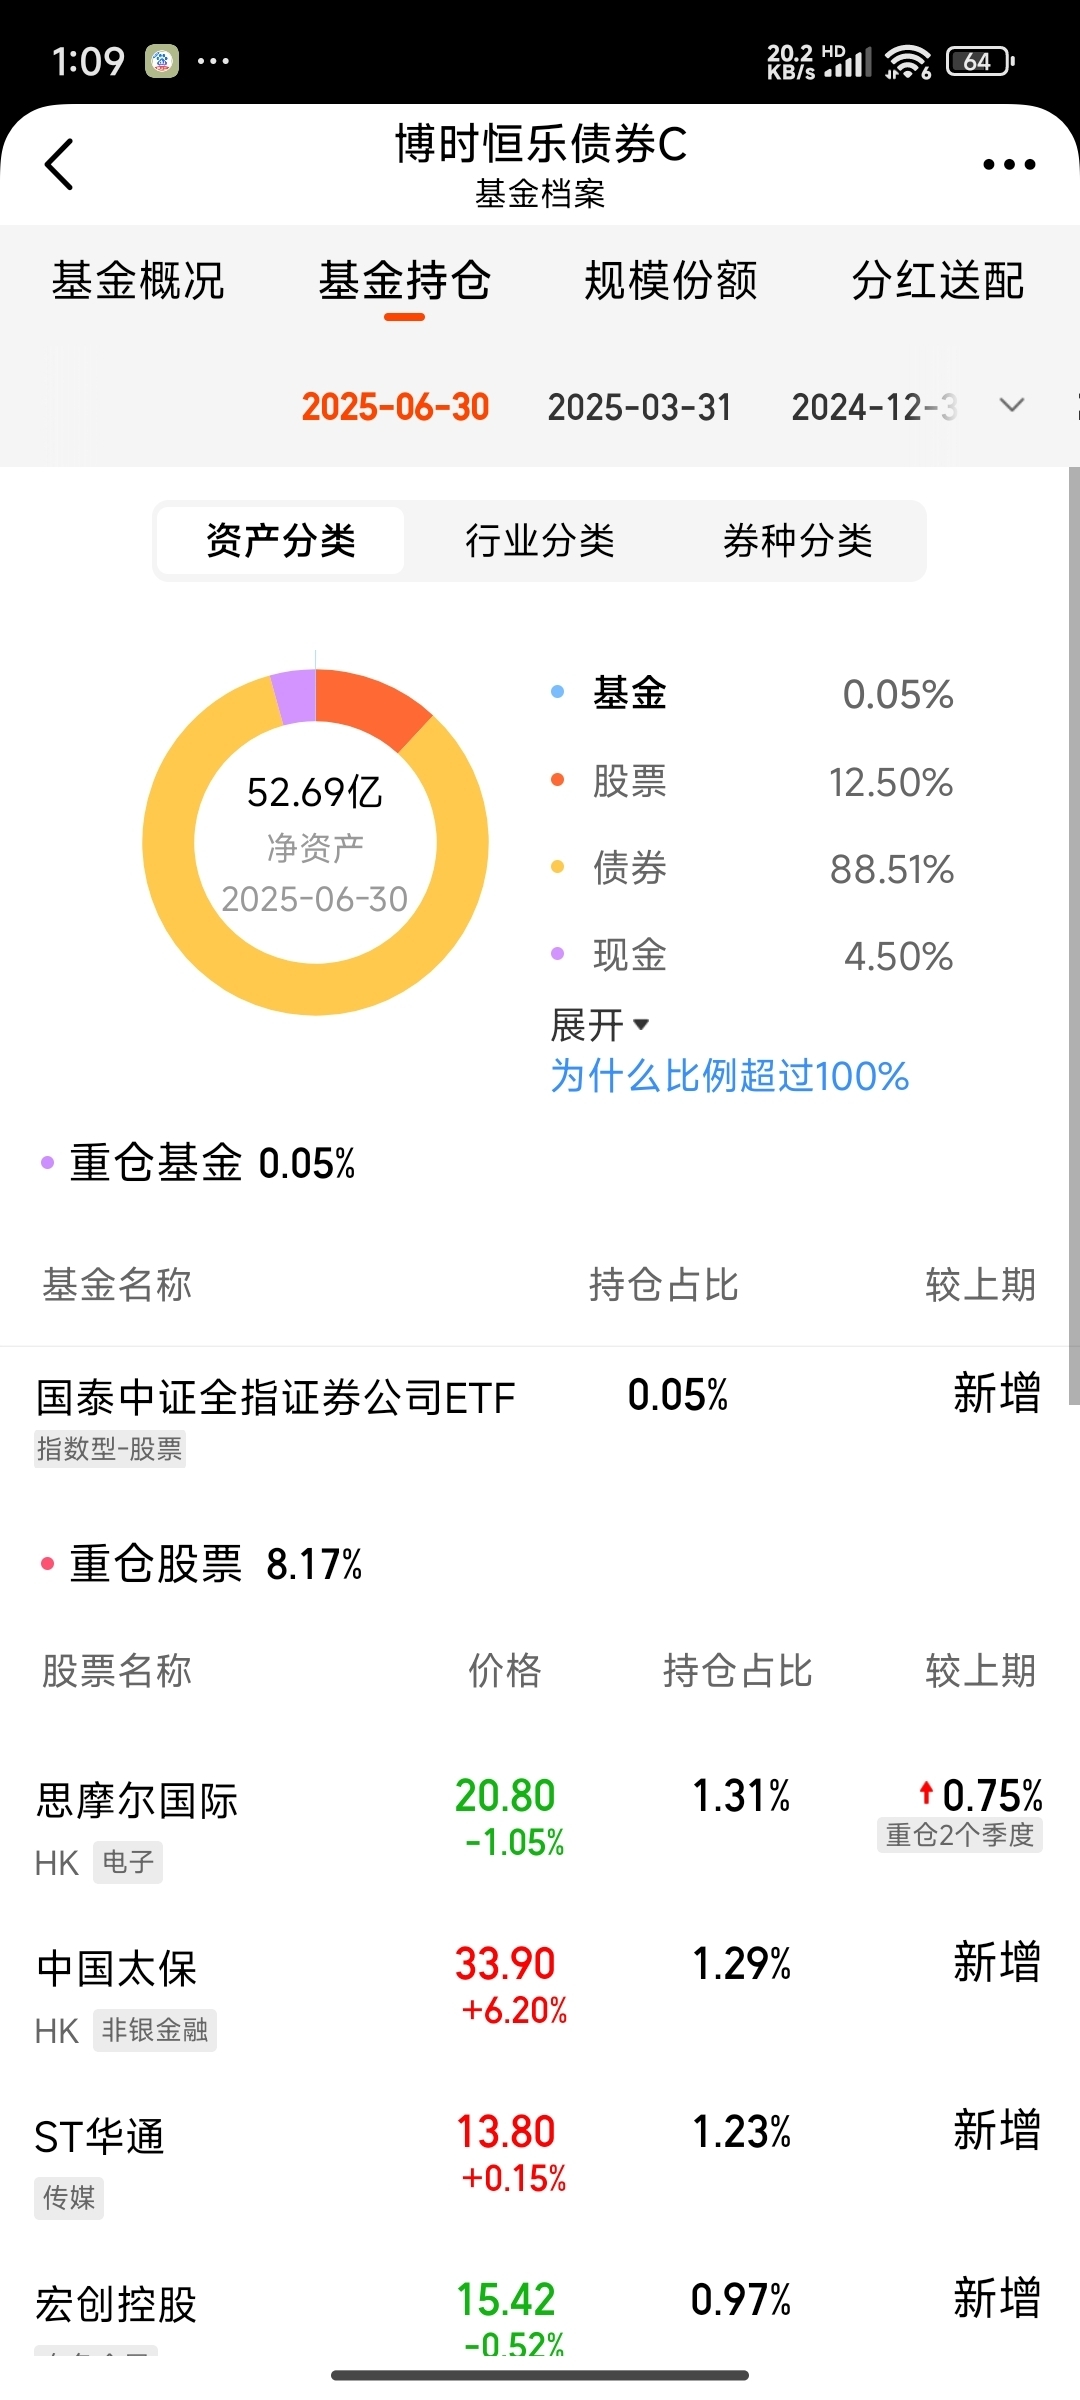The width and height of the screenshot is (1080, 2400).
Task: Expand the report date list chevron
Action: click(1012, 405)
